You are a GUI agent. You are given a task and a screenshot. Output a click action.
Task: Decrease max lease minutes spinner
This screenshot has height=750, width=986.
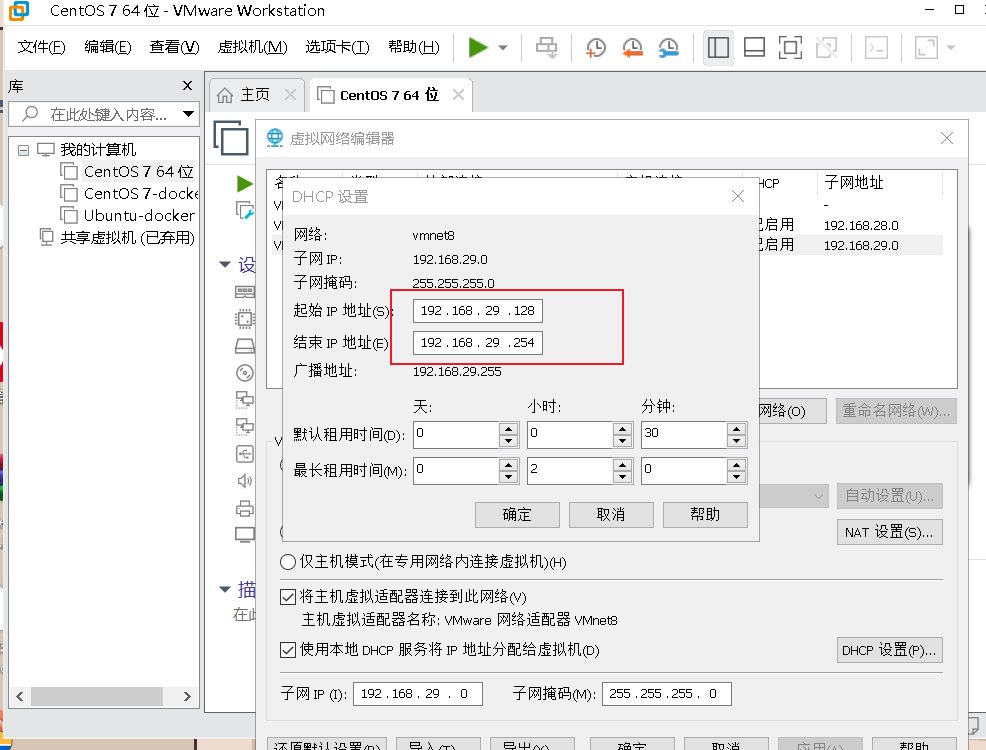[736, 477]
